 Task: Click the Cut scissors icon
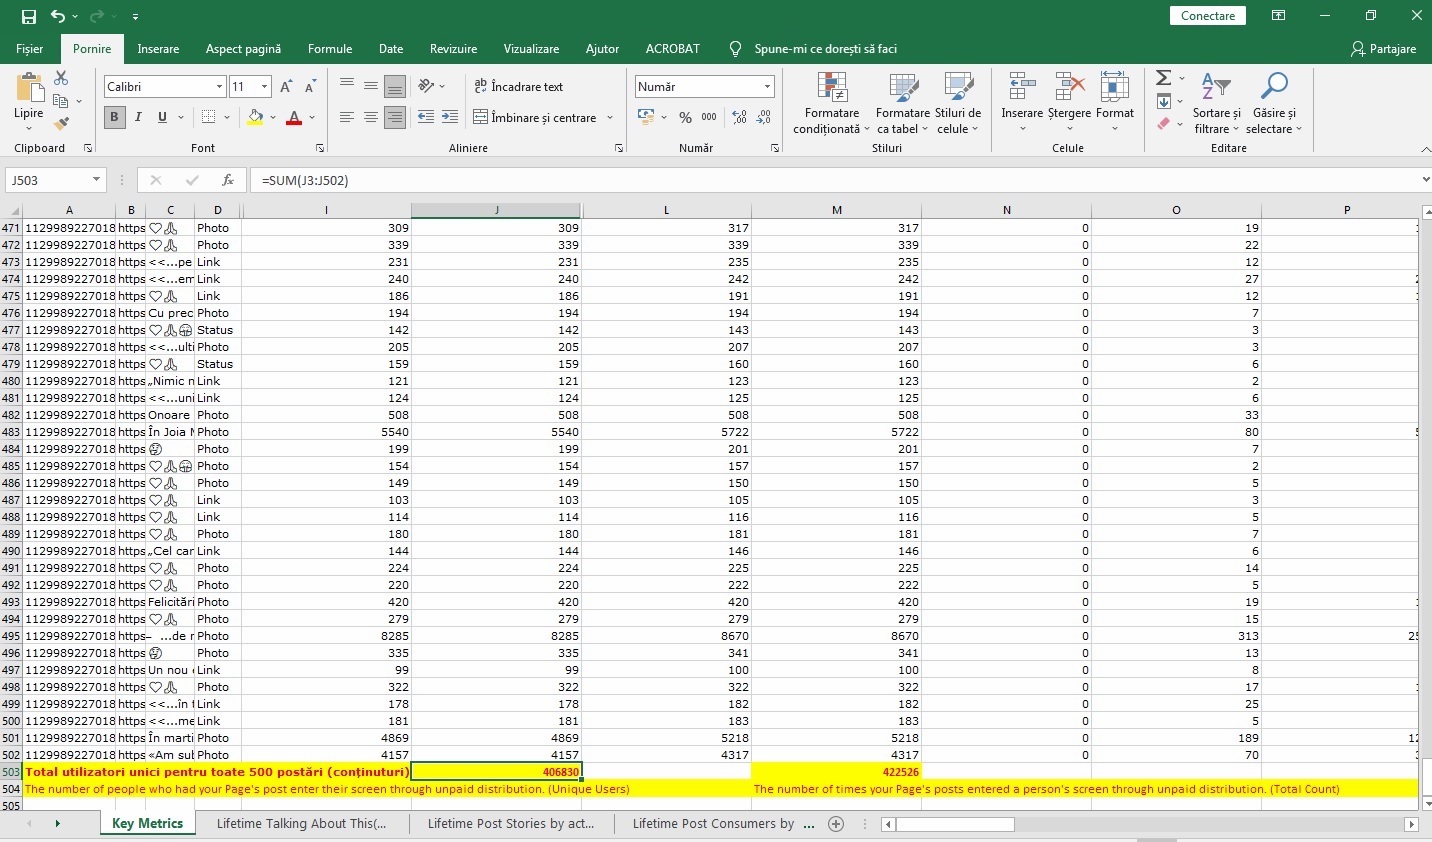pos(61,78)
